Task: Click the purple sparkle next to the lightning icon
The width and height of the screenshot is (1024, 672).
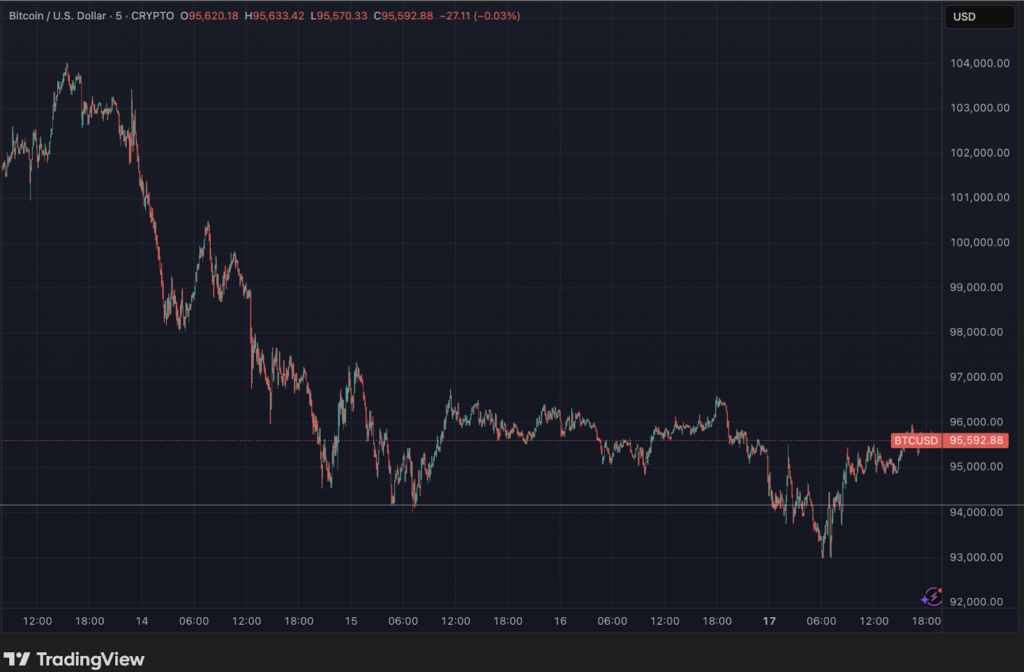Action: (925, 600)
